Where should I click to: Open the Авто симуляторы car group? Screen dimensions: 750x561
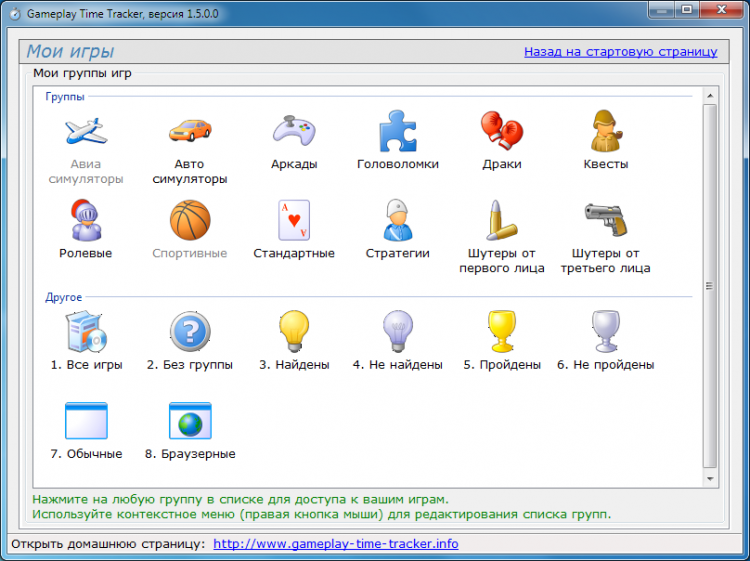pyautogui.click(x=190, y=130)
